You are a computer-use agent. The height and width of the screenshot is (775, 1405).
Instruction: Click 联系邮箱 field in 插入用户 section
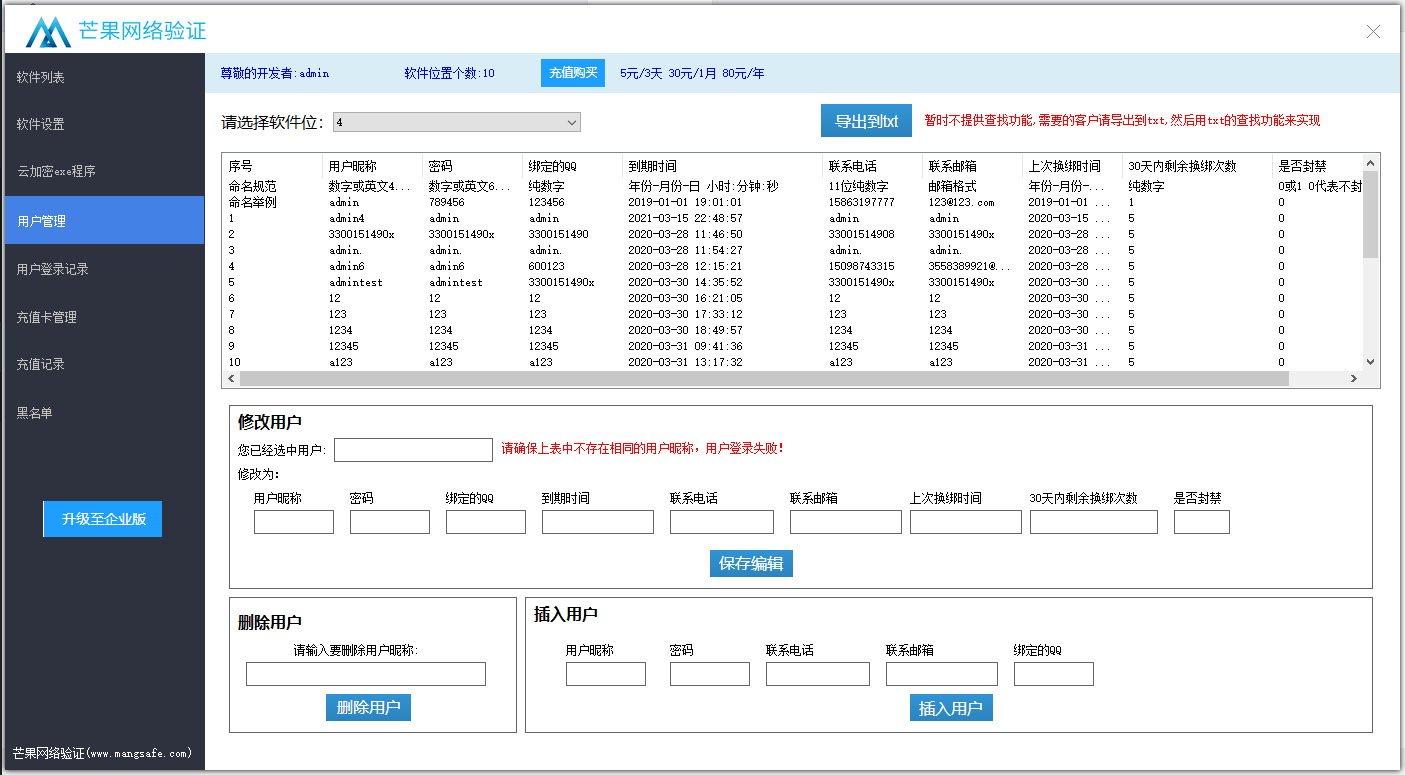point(942,674)
